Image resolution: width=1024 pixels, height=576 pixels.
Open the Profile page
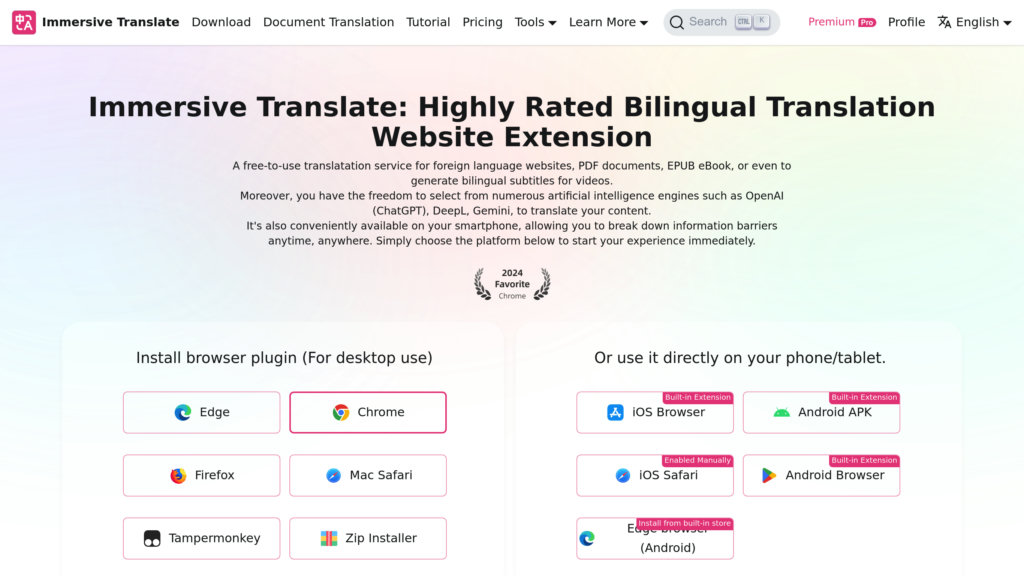(x=906, y=21)
